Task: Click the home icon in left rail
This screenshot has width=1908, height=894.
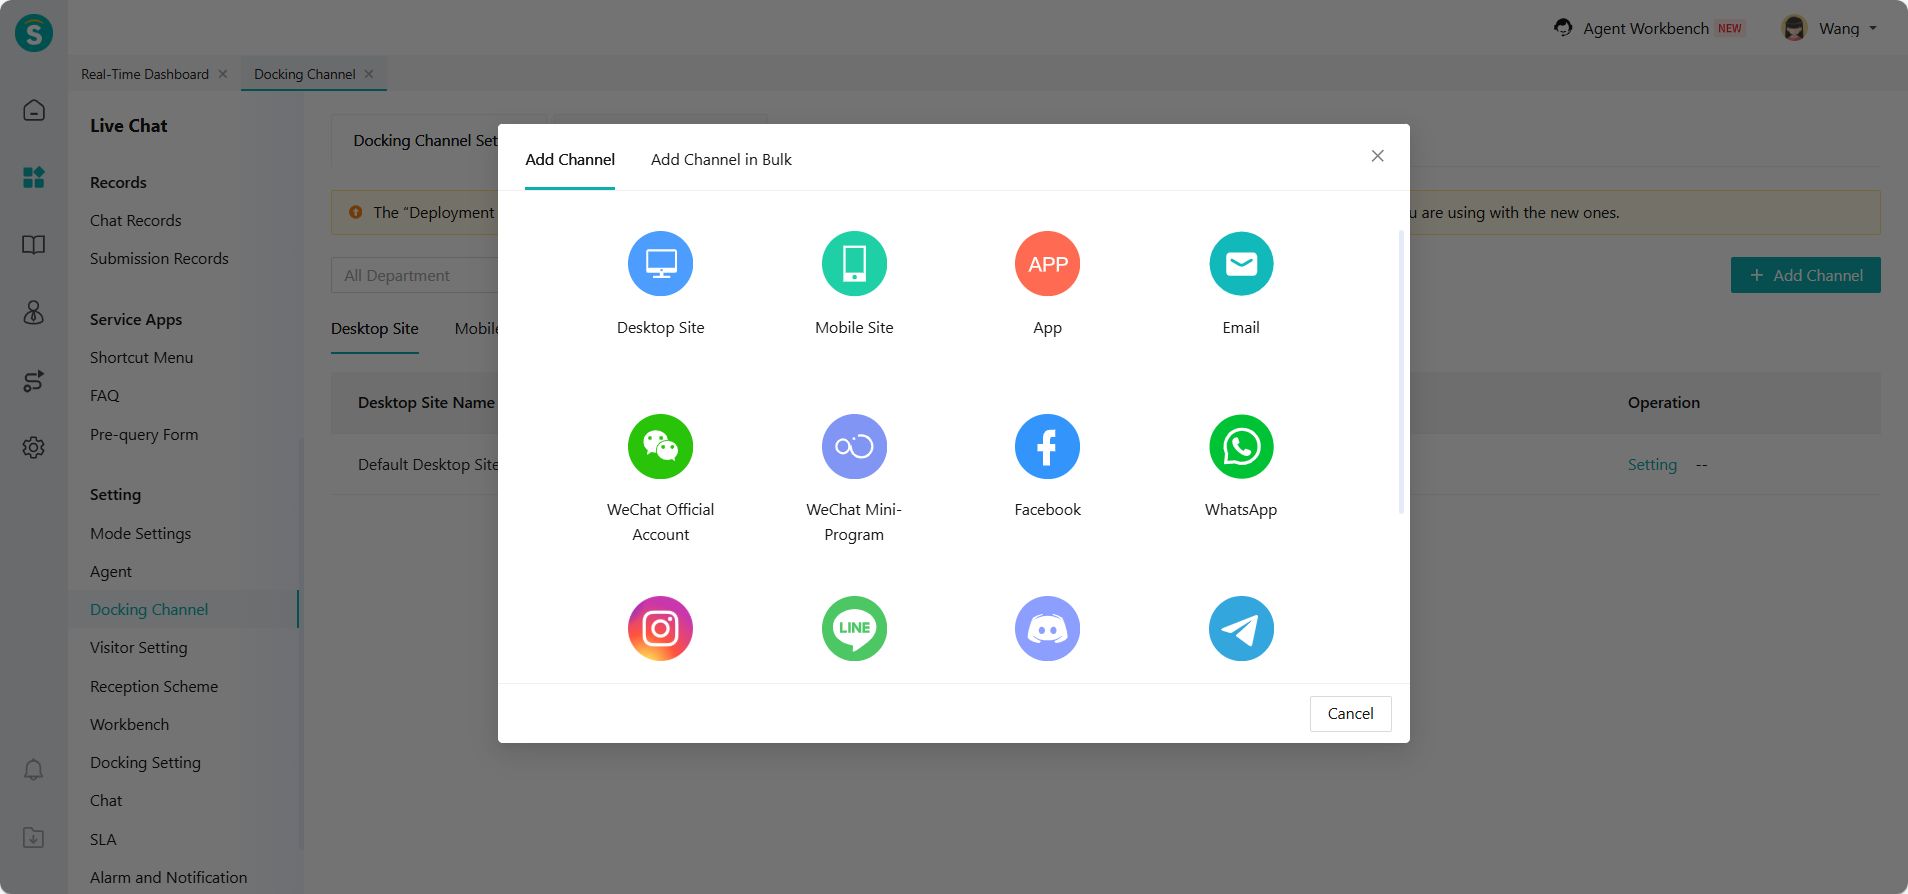Action: click(x=34, y=110)
